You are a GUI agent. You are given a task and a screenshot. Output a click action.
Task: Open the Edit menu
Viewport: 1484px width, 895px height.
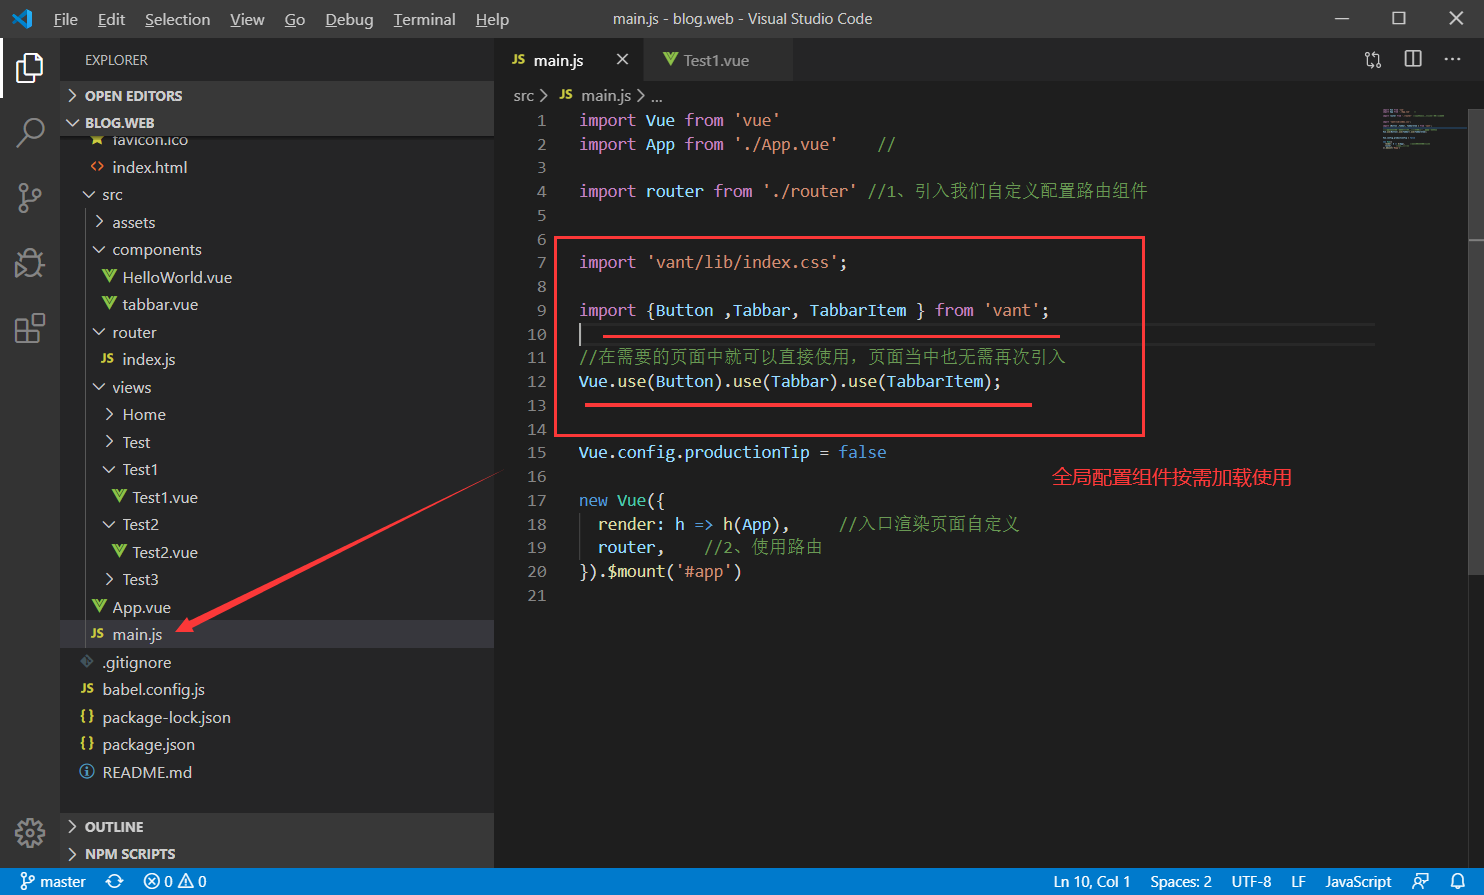(x=111, y=19)
